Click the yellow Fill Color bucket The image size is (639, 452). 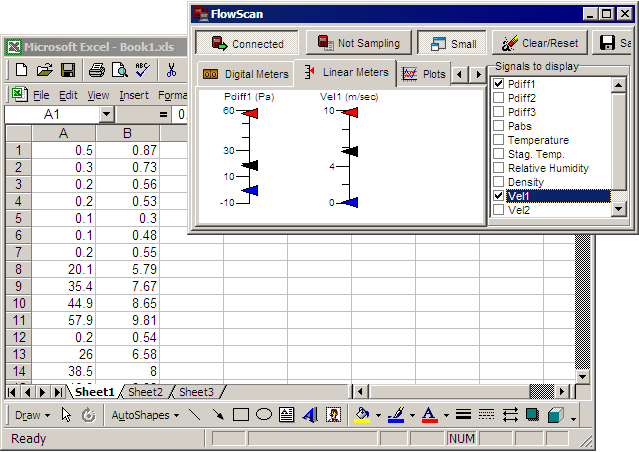pos(363,414)
